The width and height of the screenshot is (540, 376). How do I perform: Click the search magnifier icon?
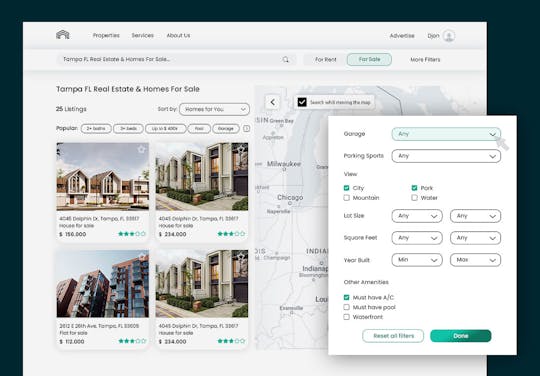coord(285,60)
